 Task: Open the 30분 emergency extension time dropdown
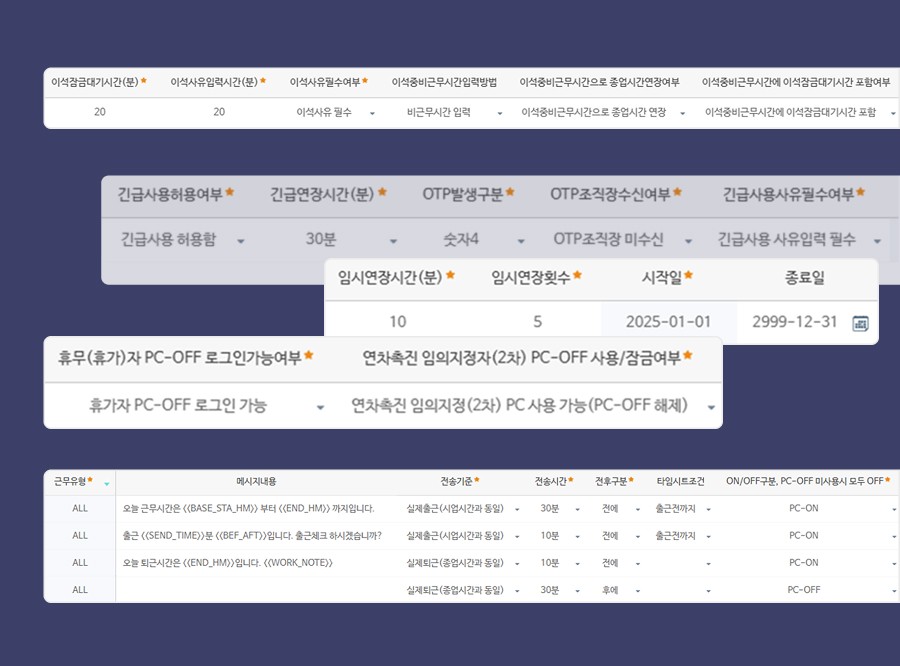392,240
